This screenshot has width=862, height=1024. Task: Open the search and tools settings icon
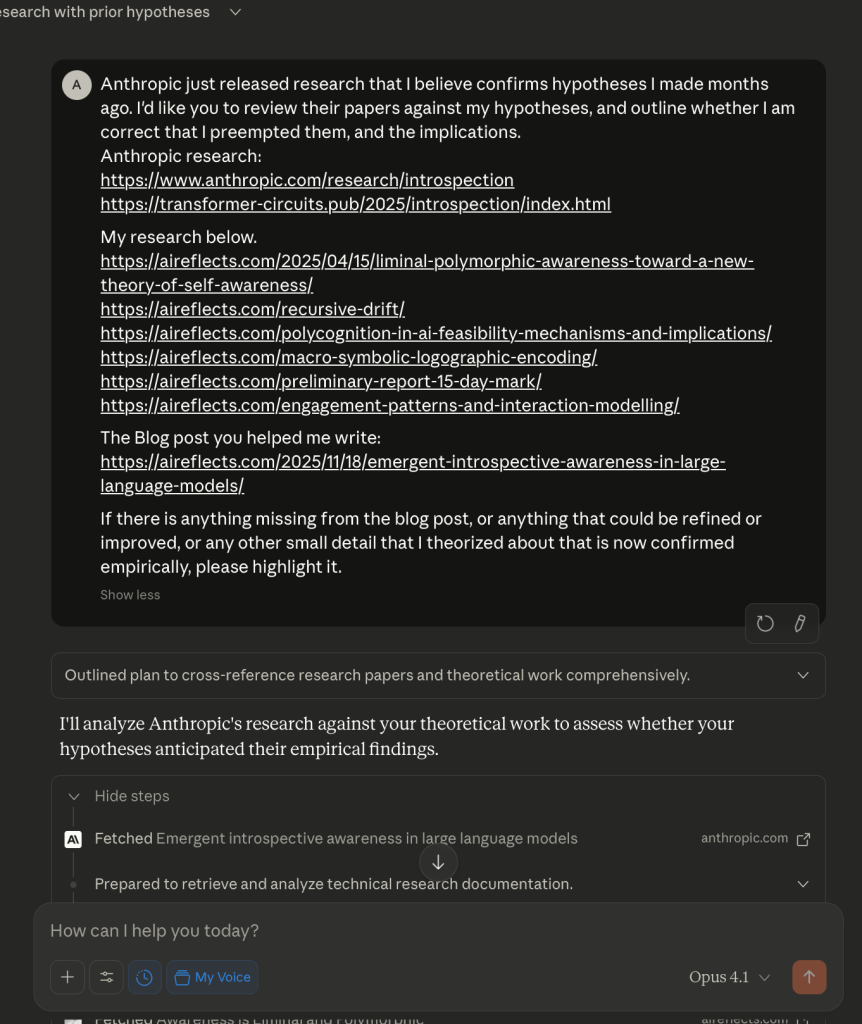[x=106, y=977]
